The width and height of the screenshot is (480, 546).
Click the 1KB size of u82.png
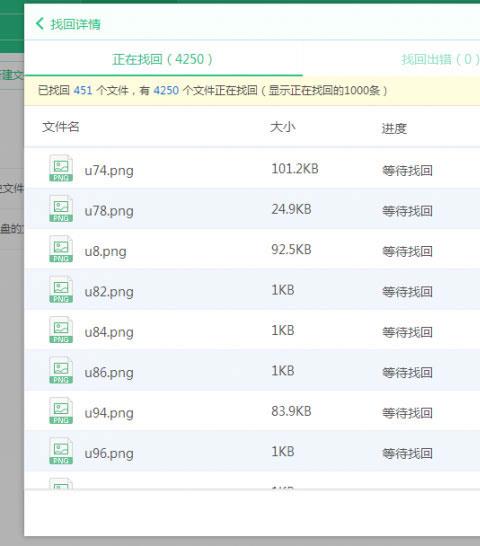point(283,290)
